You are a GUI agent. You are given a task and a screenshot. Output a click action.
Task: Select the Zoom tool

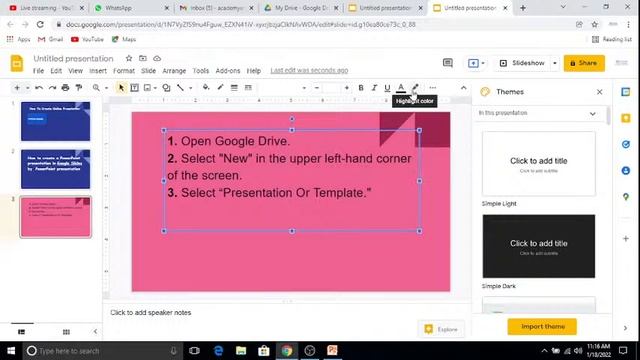click(x=96, y=88)
